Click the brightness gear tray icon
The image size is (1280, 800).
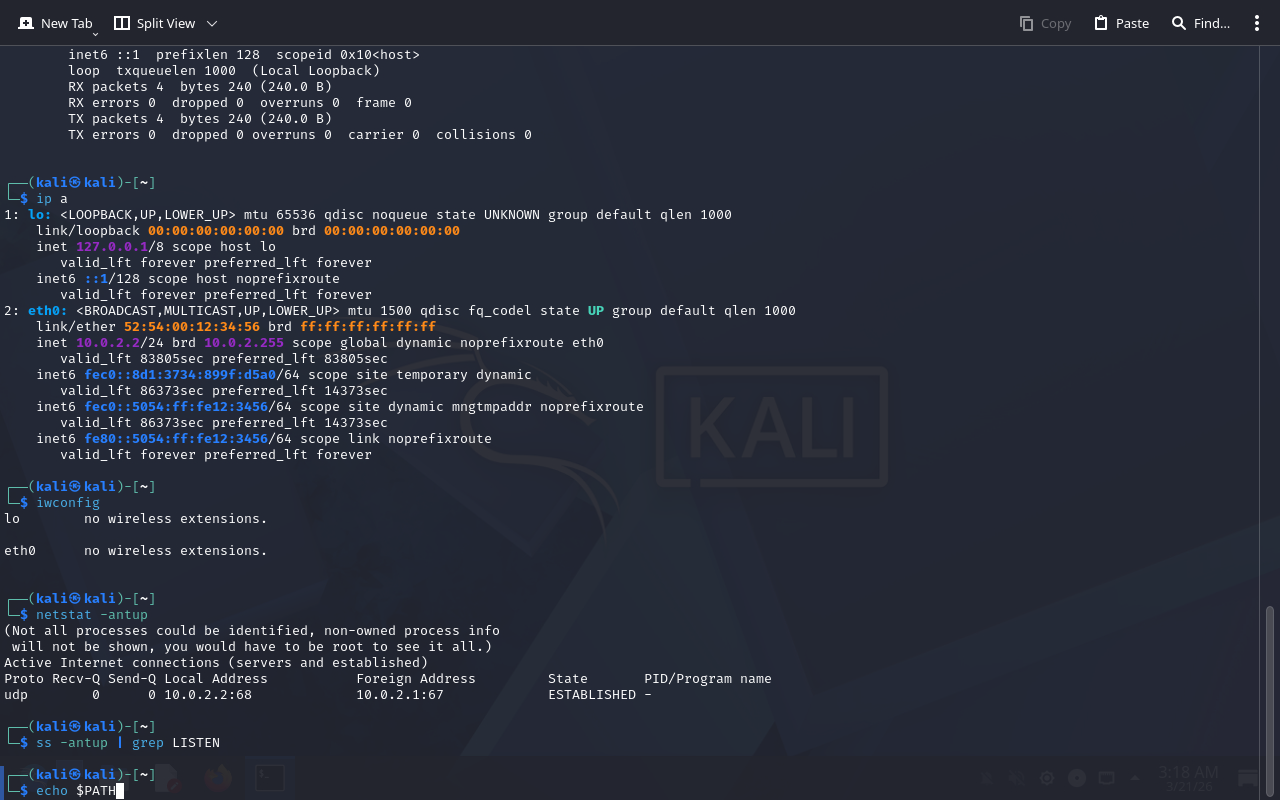coord(1047,778)
